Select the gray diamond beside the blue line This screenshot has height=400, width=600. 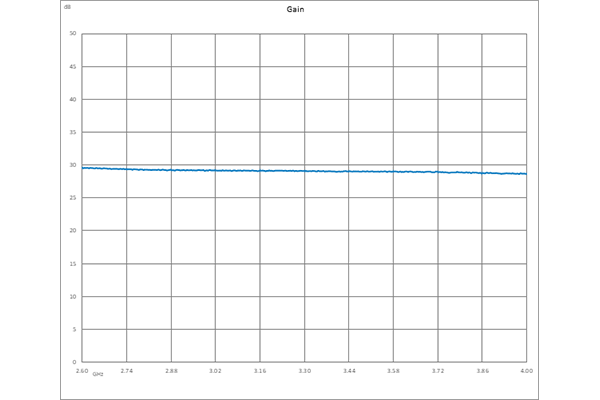(x=71, y=164)
